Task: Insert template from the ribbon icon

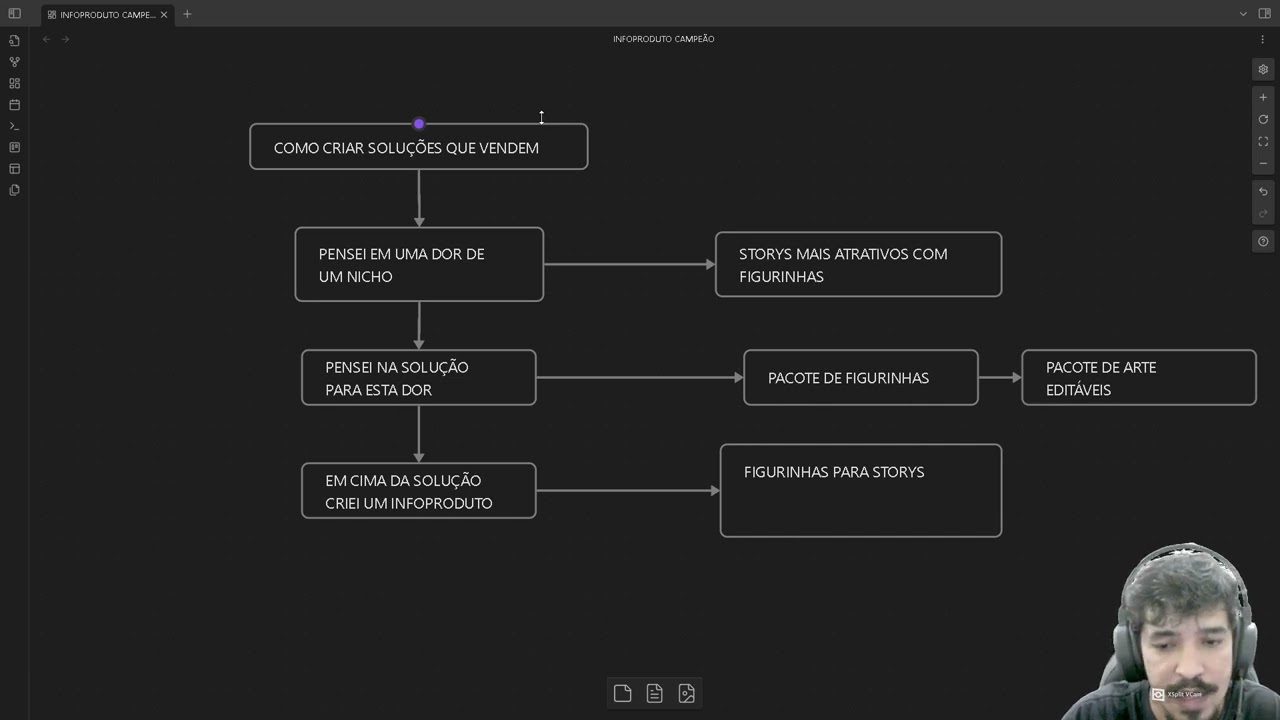Action: [x=14, y=169]
